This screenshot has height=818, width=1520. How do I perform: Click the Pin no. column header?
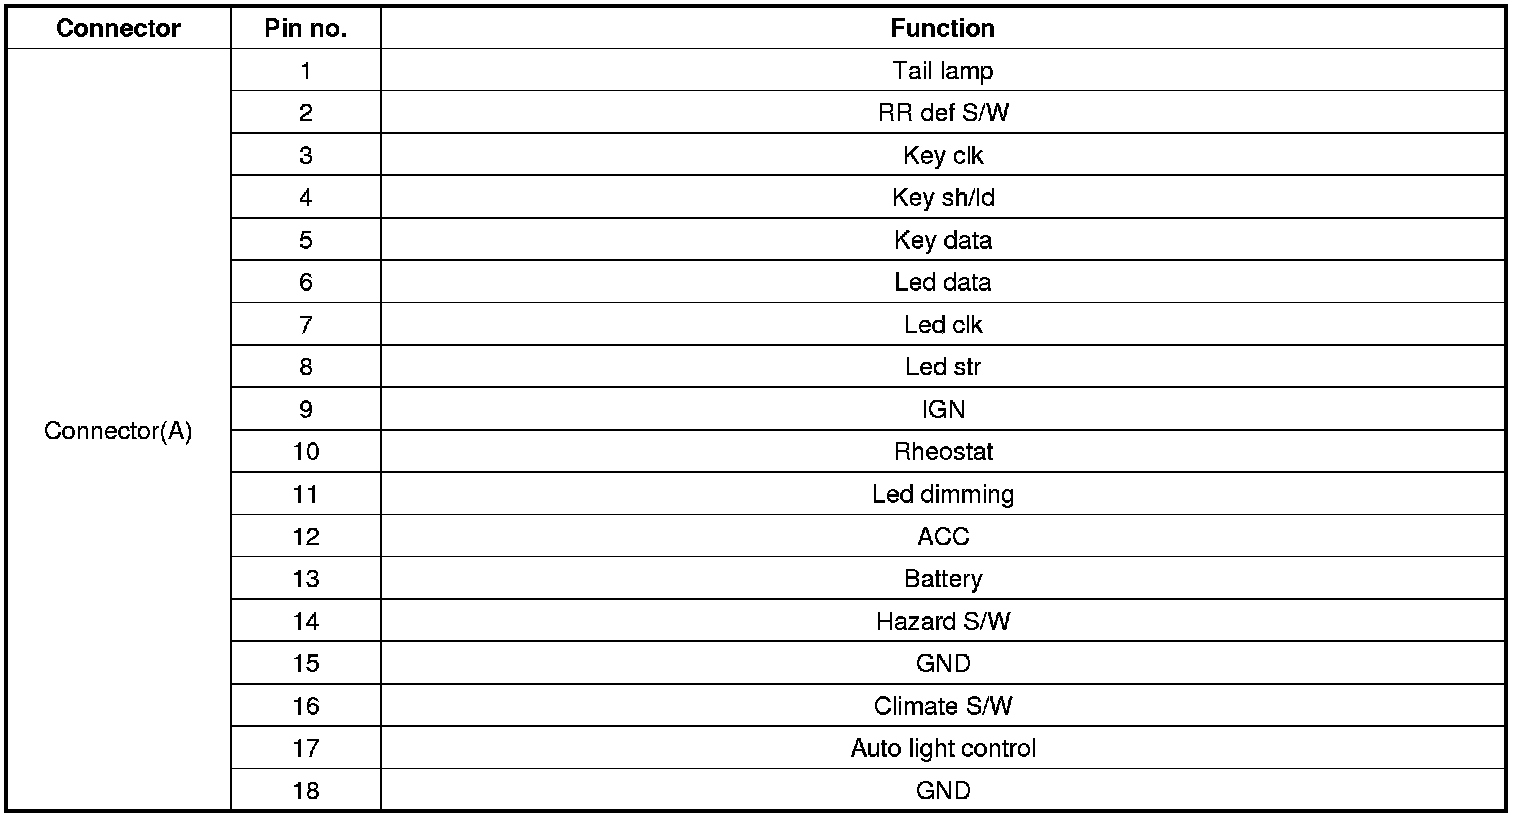coord(305,28)
